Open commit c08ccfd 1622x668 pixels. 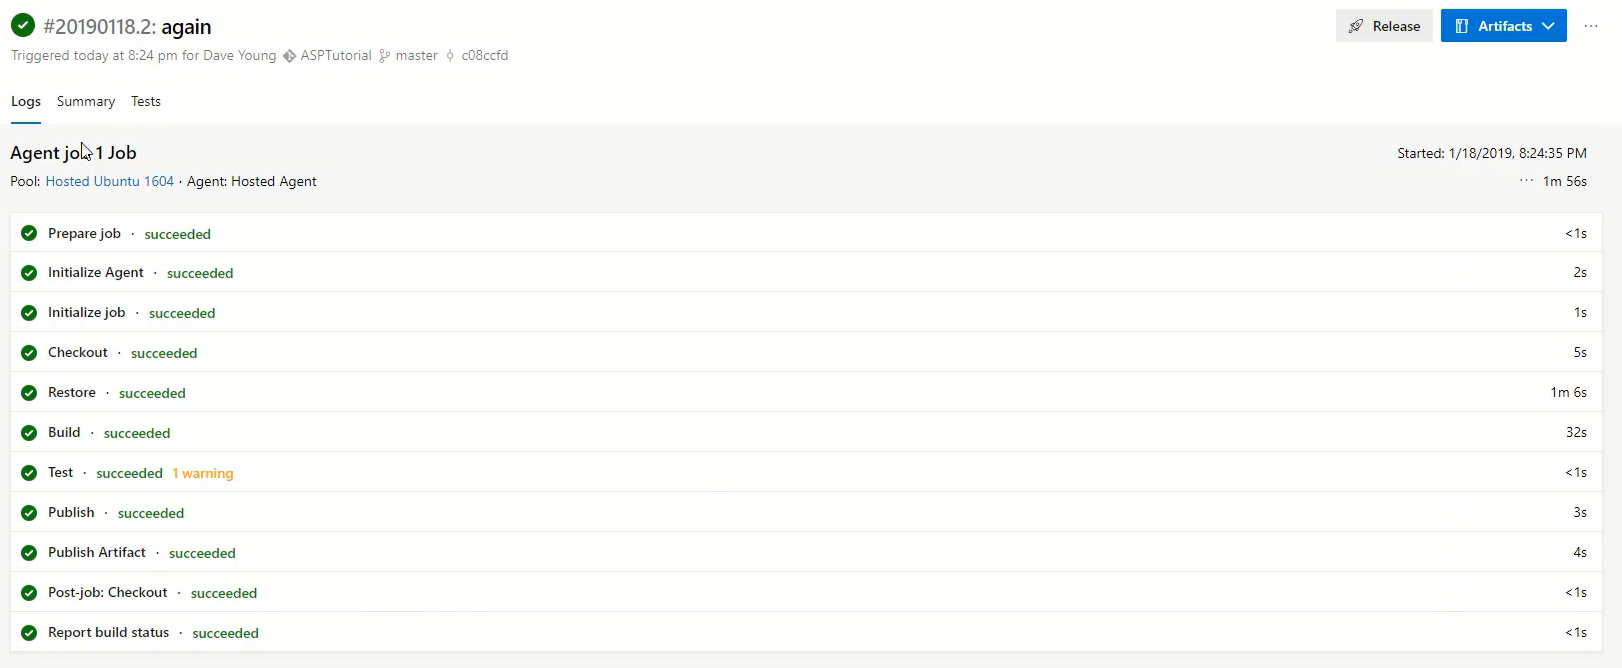point(485,56)
